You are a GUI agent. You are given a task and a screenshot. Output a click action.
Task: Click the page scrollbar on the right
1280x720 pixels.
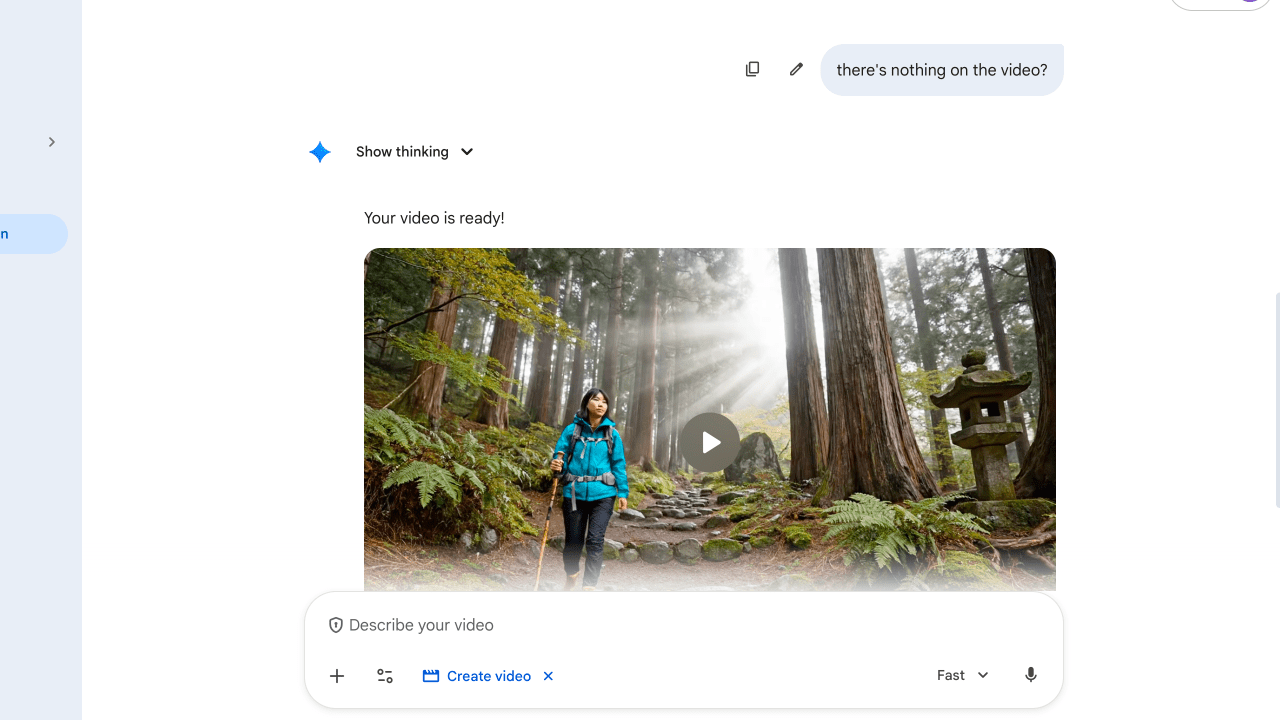pos(1276,400)
